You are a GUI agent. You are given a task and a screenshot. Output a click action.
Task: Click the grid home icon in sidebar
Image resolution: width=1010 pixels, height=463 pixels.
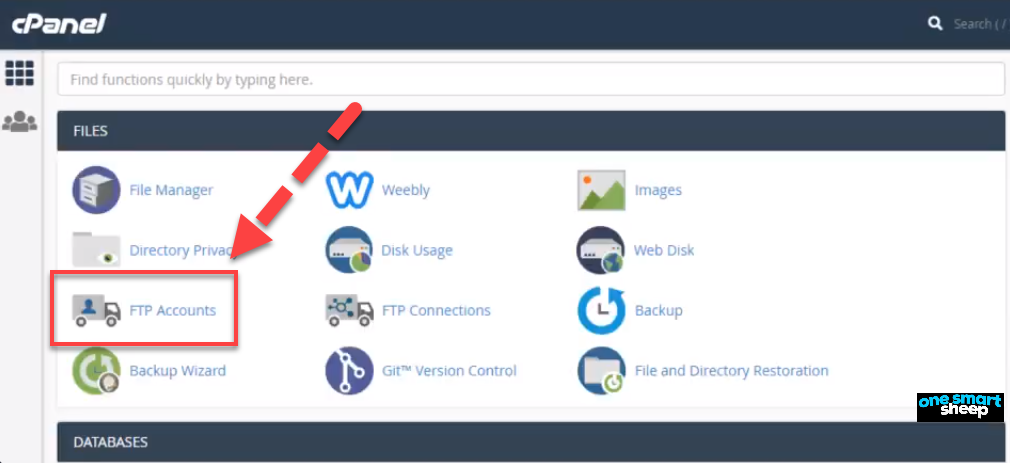[x=19, y=73]
